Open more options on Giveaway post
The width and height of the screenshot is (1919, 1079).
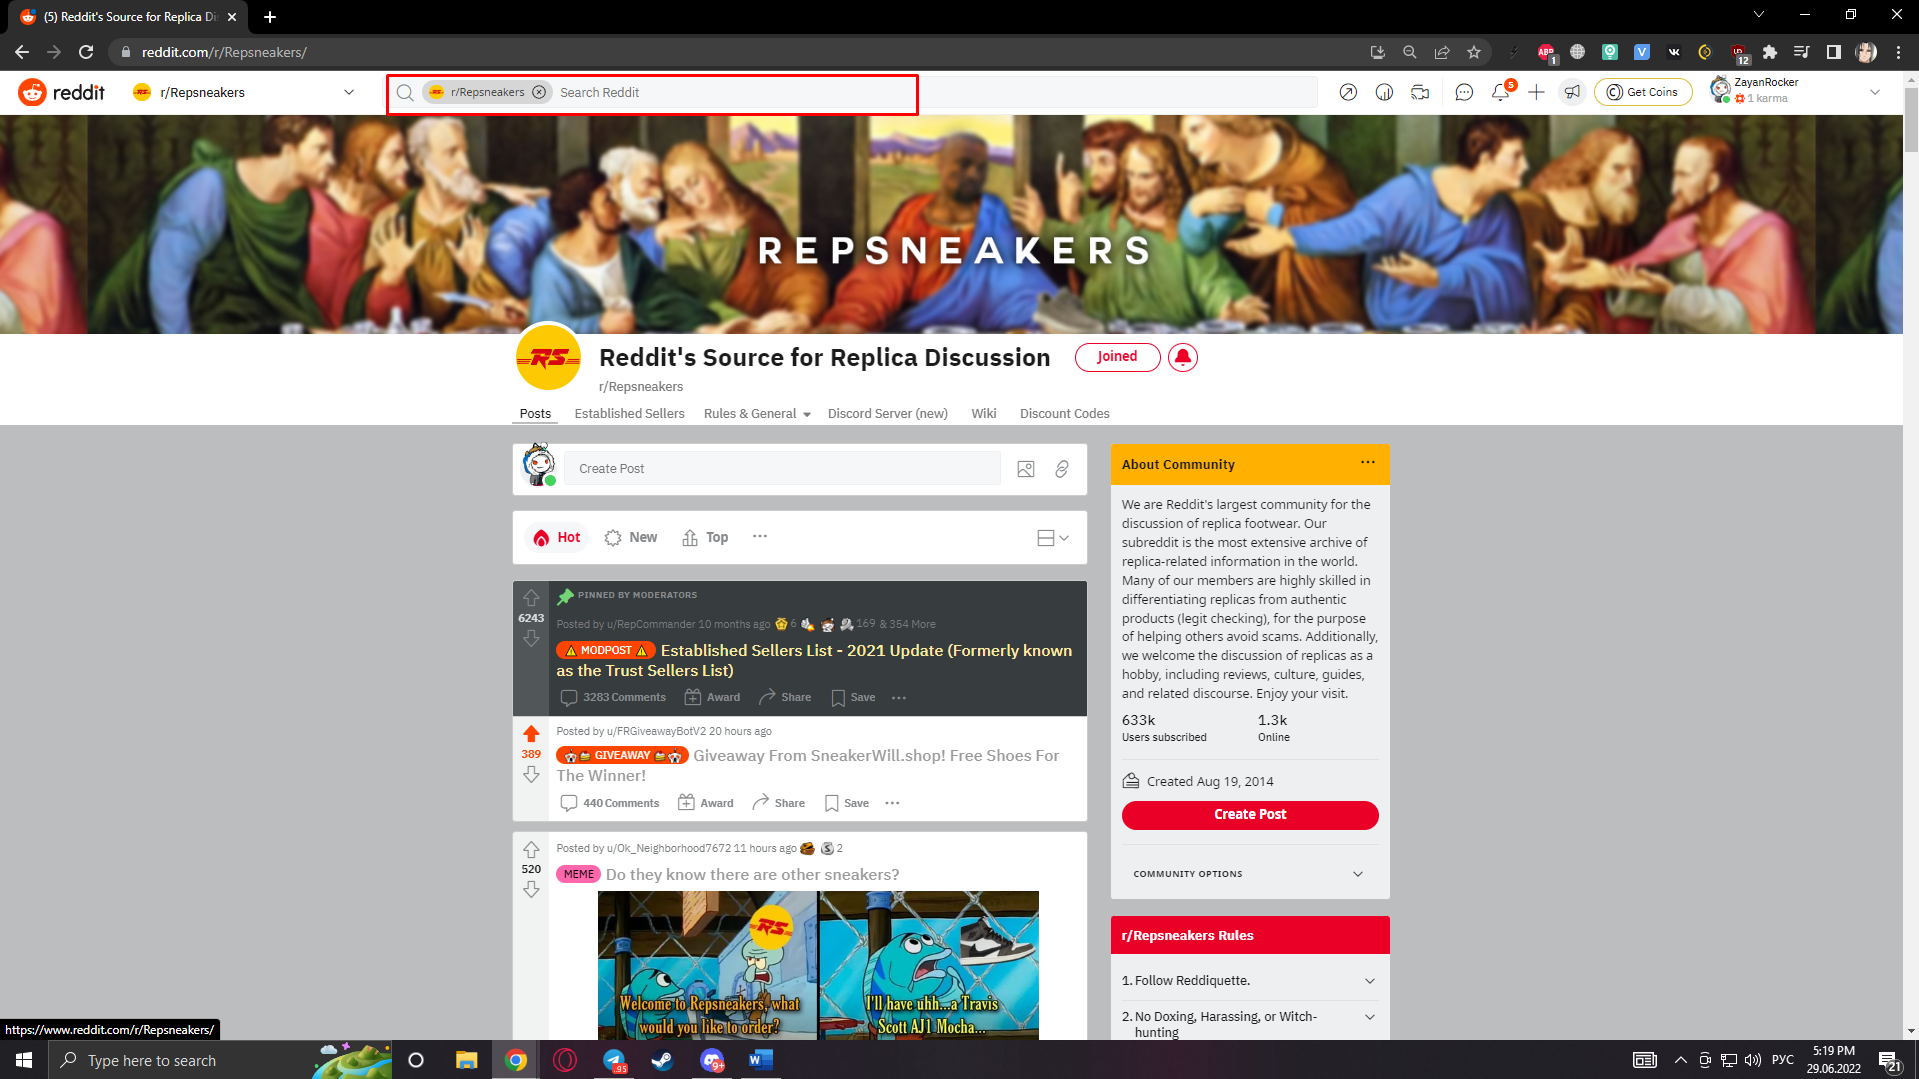coord(892,803)
